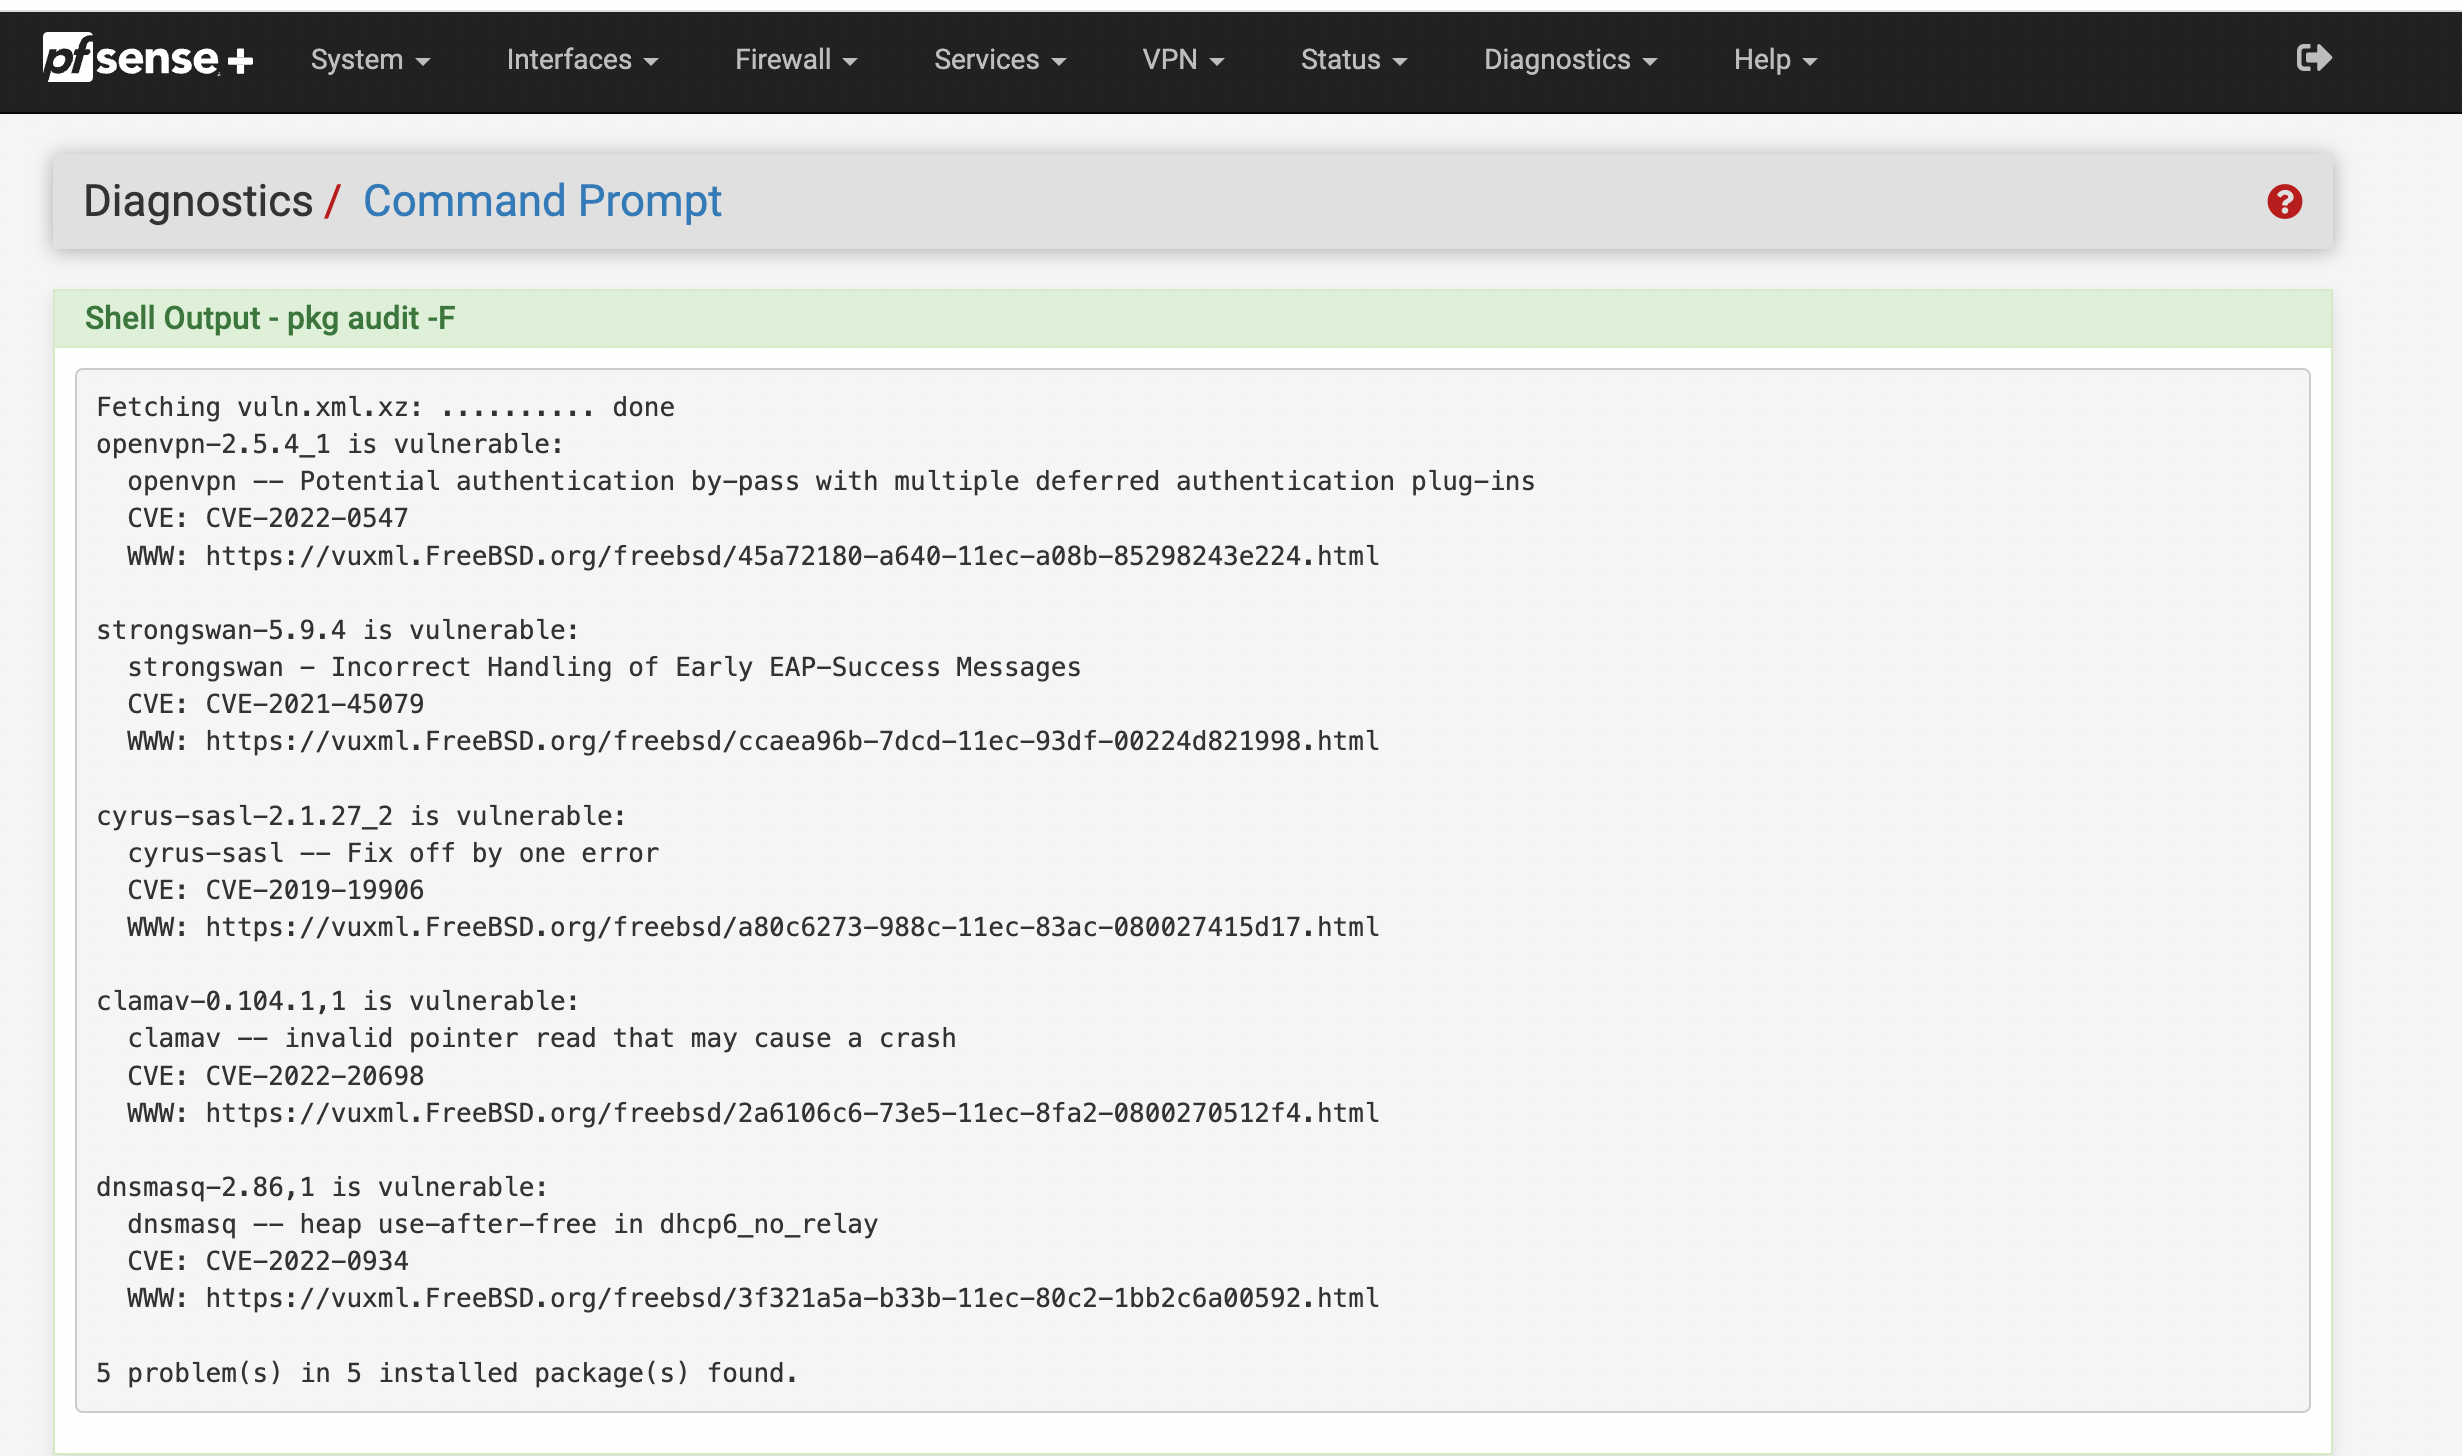Click the dnsmasq vuxml URL line
This screenshot has width=2462, height=1456.
click(791, 1298)
